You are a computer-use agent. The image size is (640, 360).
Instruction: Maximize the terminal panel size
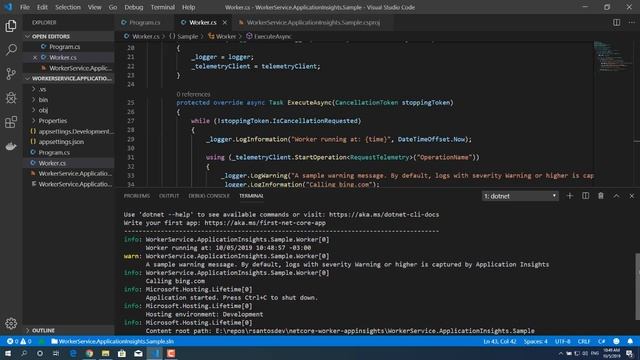616,196
